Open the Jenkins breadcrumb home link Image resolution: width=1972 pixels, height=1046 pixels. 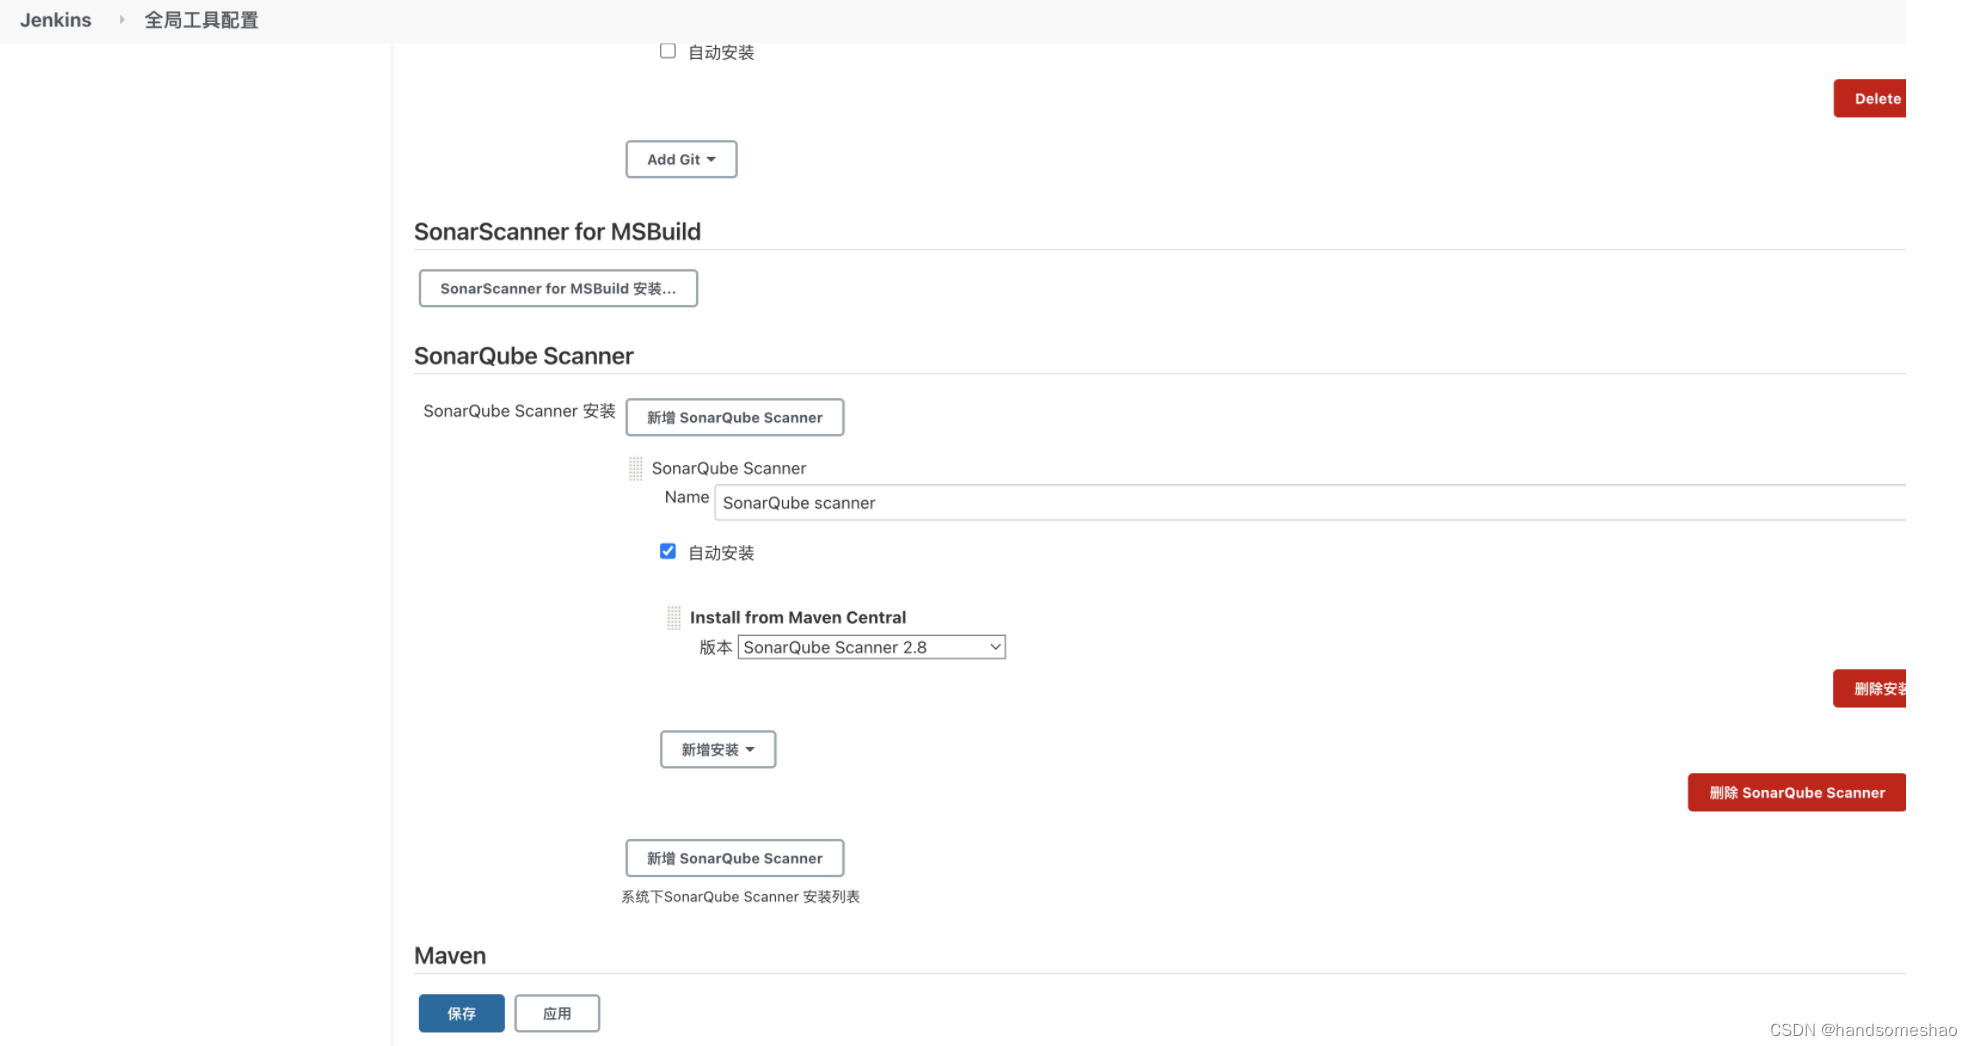tap(56, 20)
